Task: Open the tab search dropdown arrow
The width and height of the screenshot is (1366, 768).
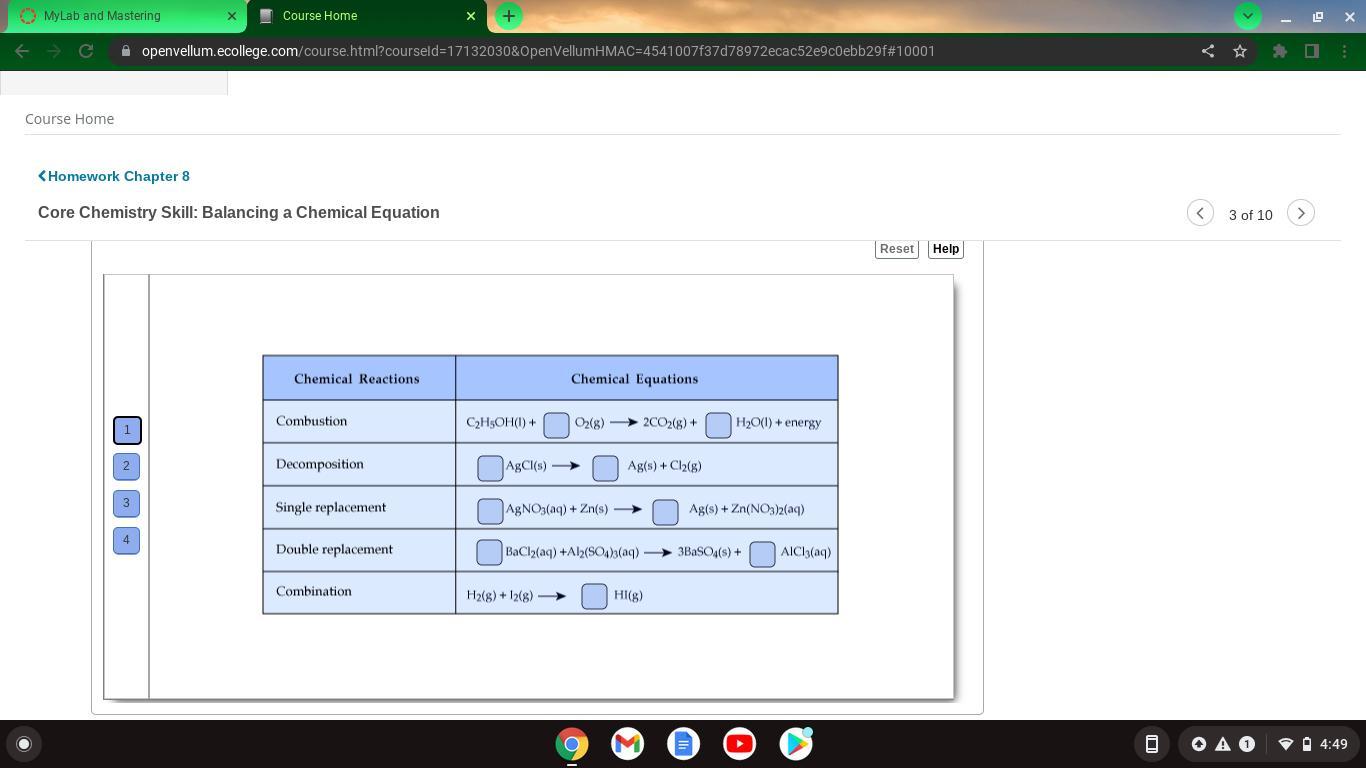Action: pos(1247,16)
